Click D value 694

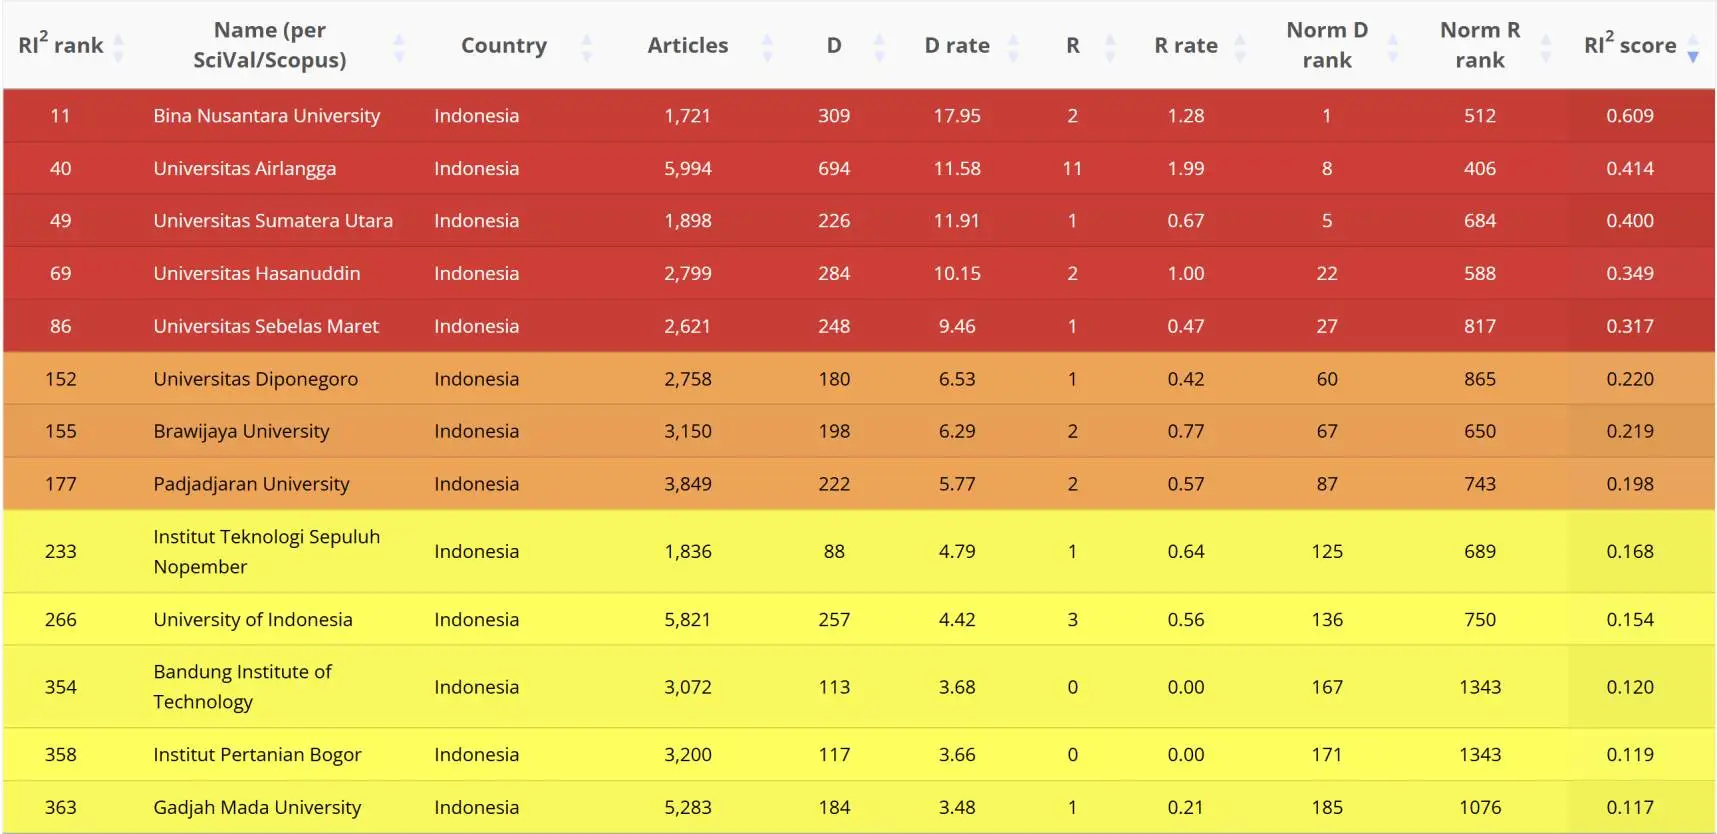click(834, 169)
